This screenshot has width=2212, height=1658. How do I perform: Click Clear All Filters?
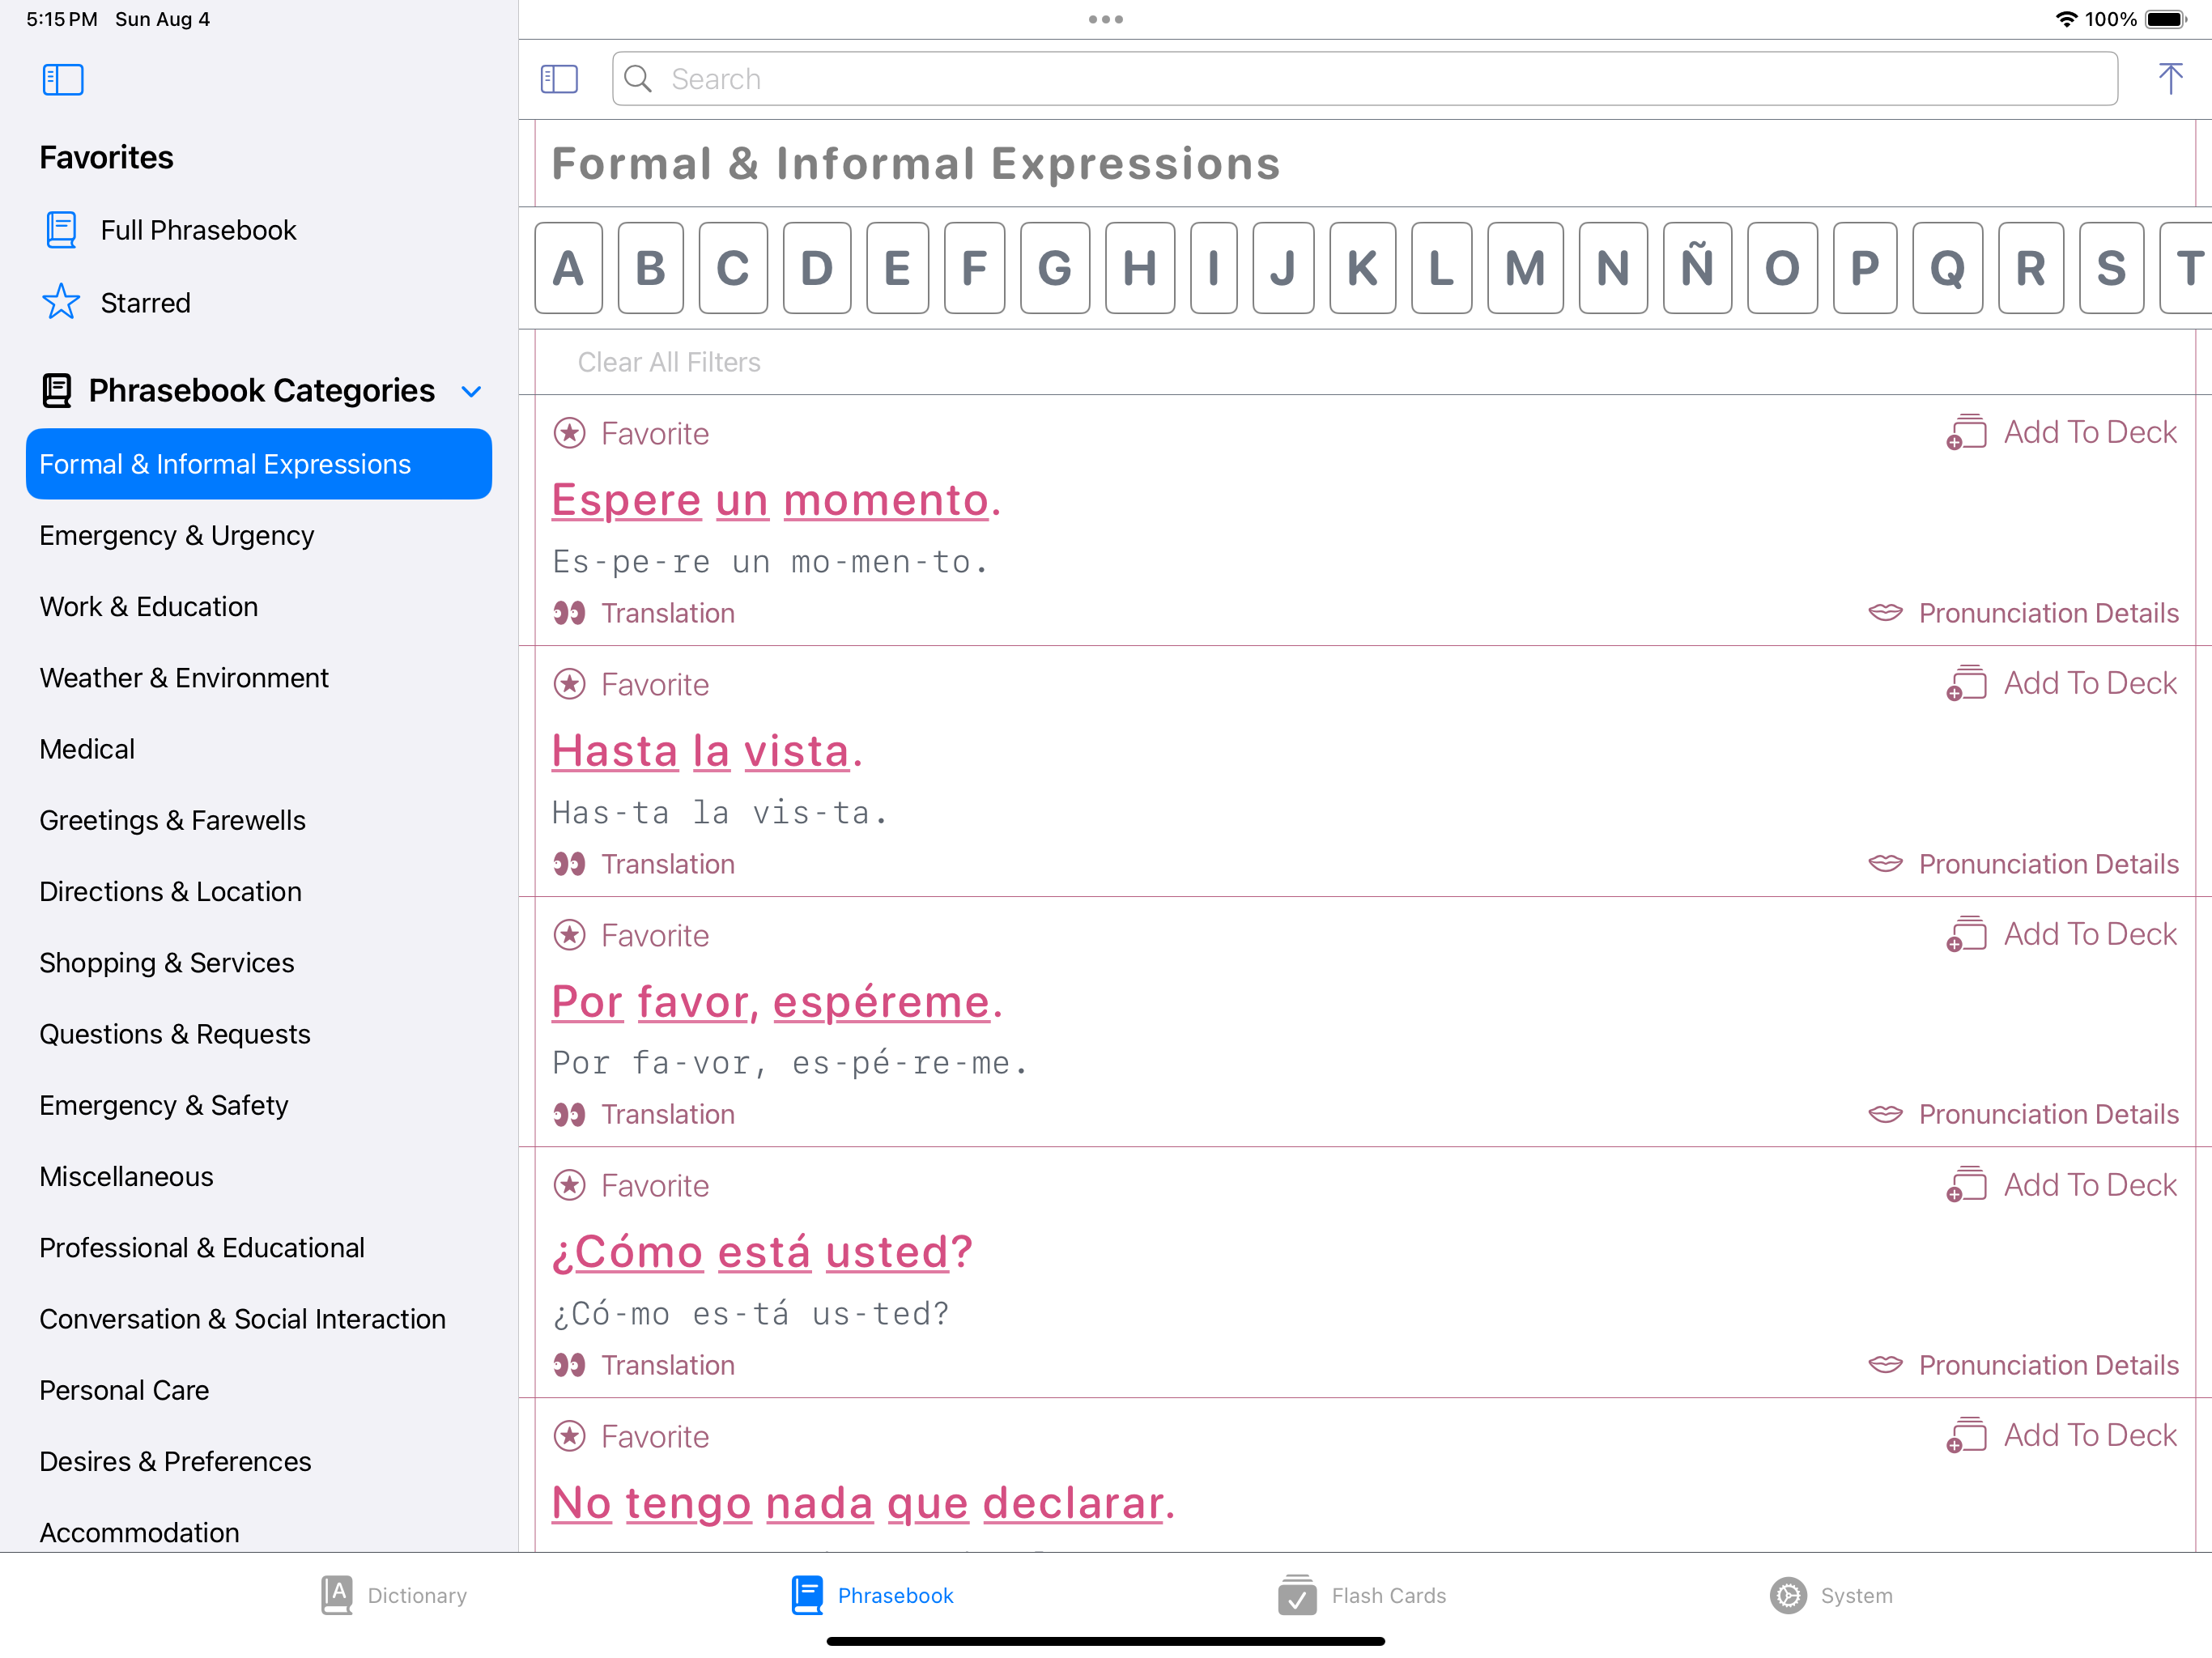(668, 362)
